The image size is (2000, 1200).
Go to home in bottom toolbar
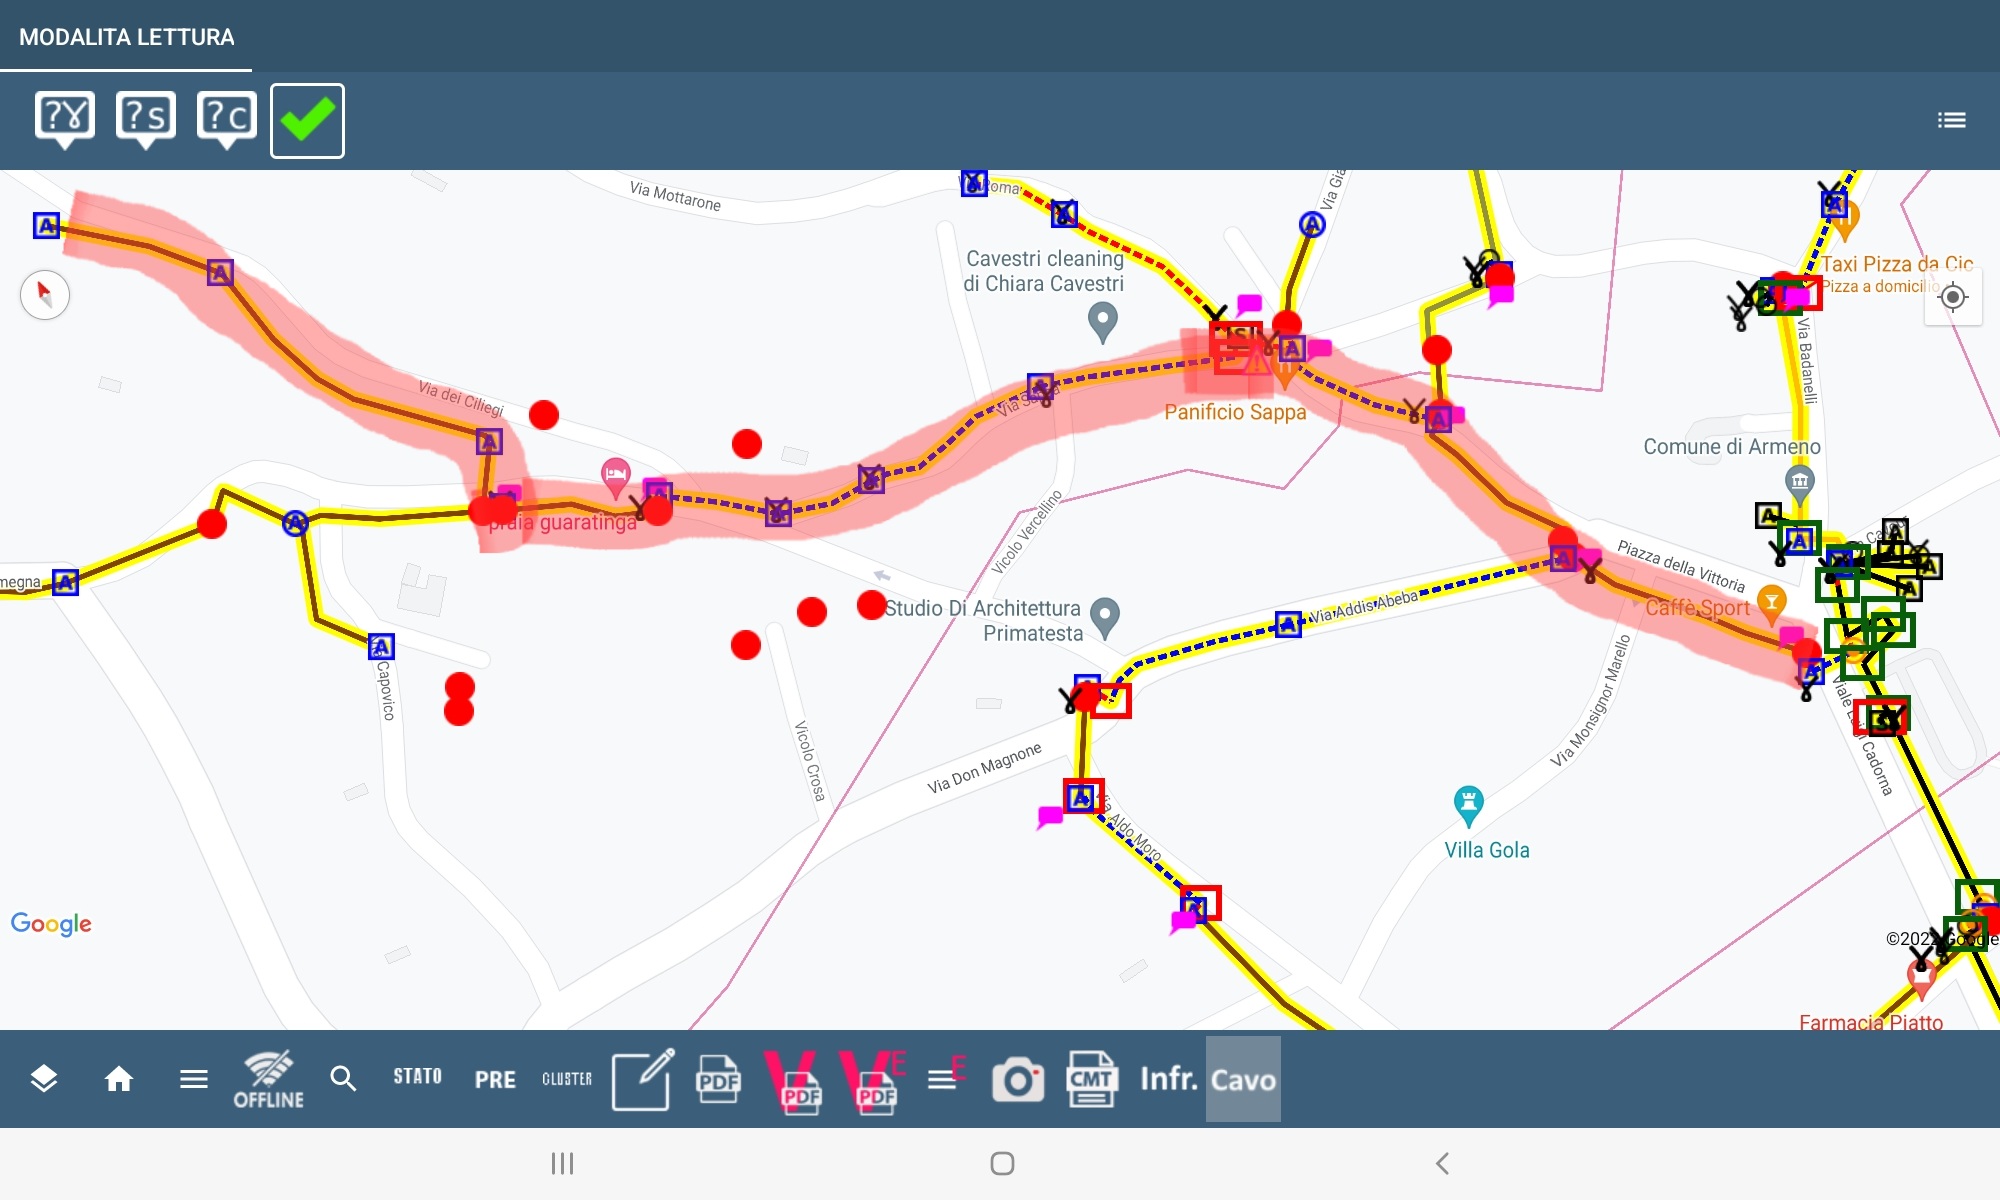click(119, 1079)
